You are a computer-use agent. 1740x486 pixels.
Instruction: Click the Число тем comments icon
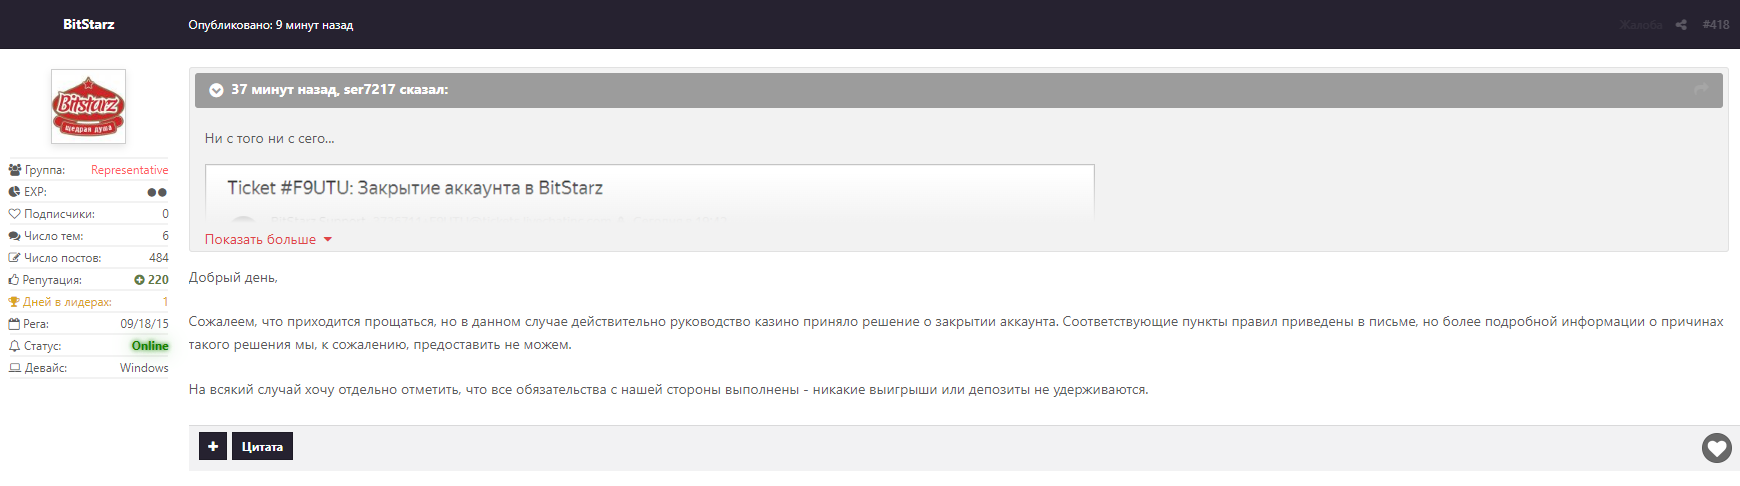[x=14, y=236]
